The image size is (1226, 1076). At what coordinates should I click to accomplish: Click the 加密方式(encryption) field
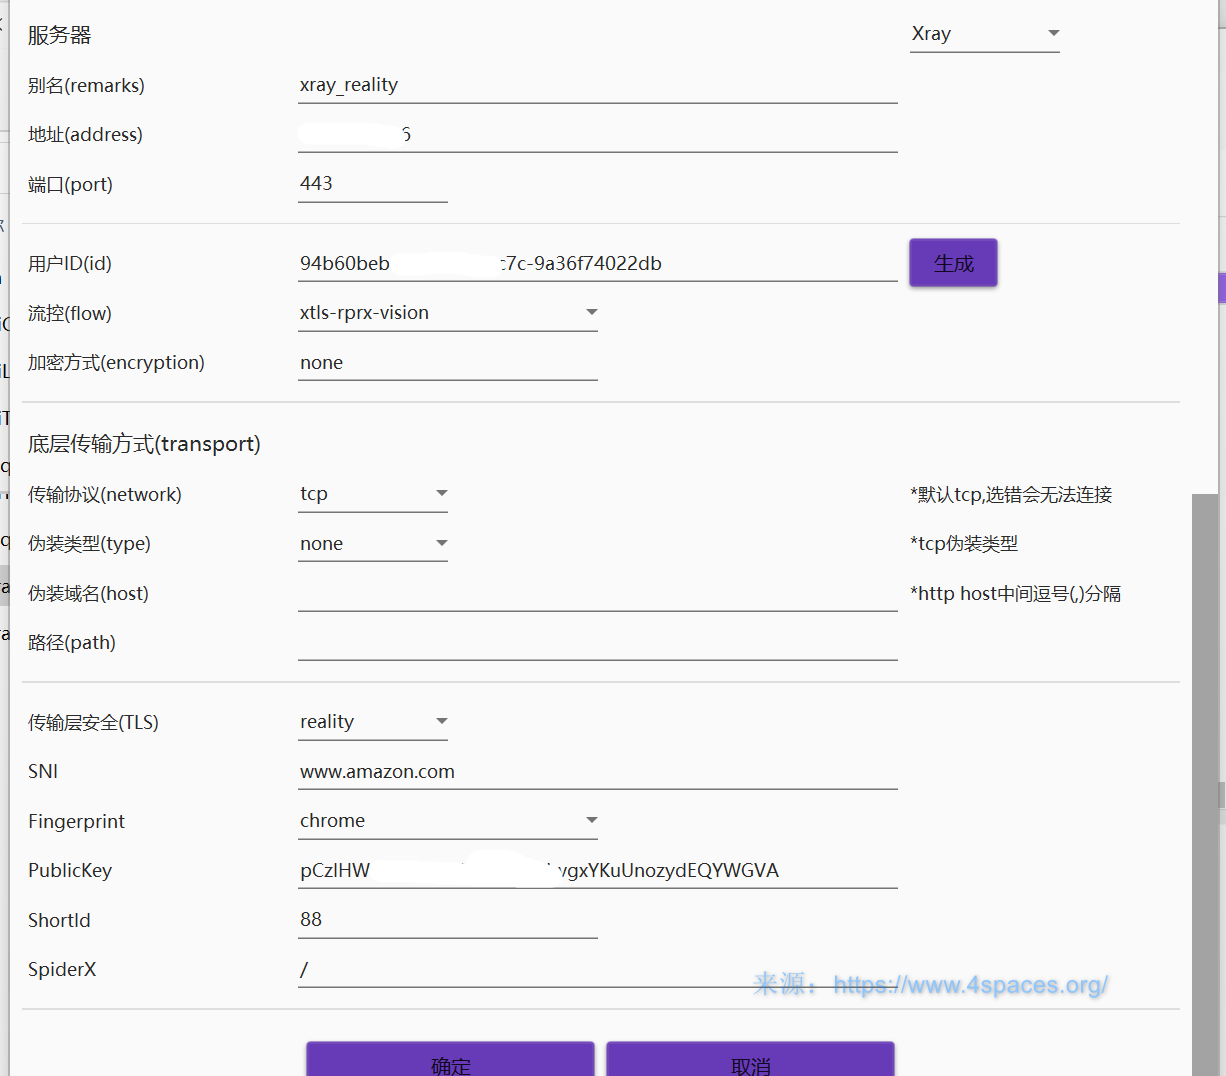[447, 363]
